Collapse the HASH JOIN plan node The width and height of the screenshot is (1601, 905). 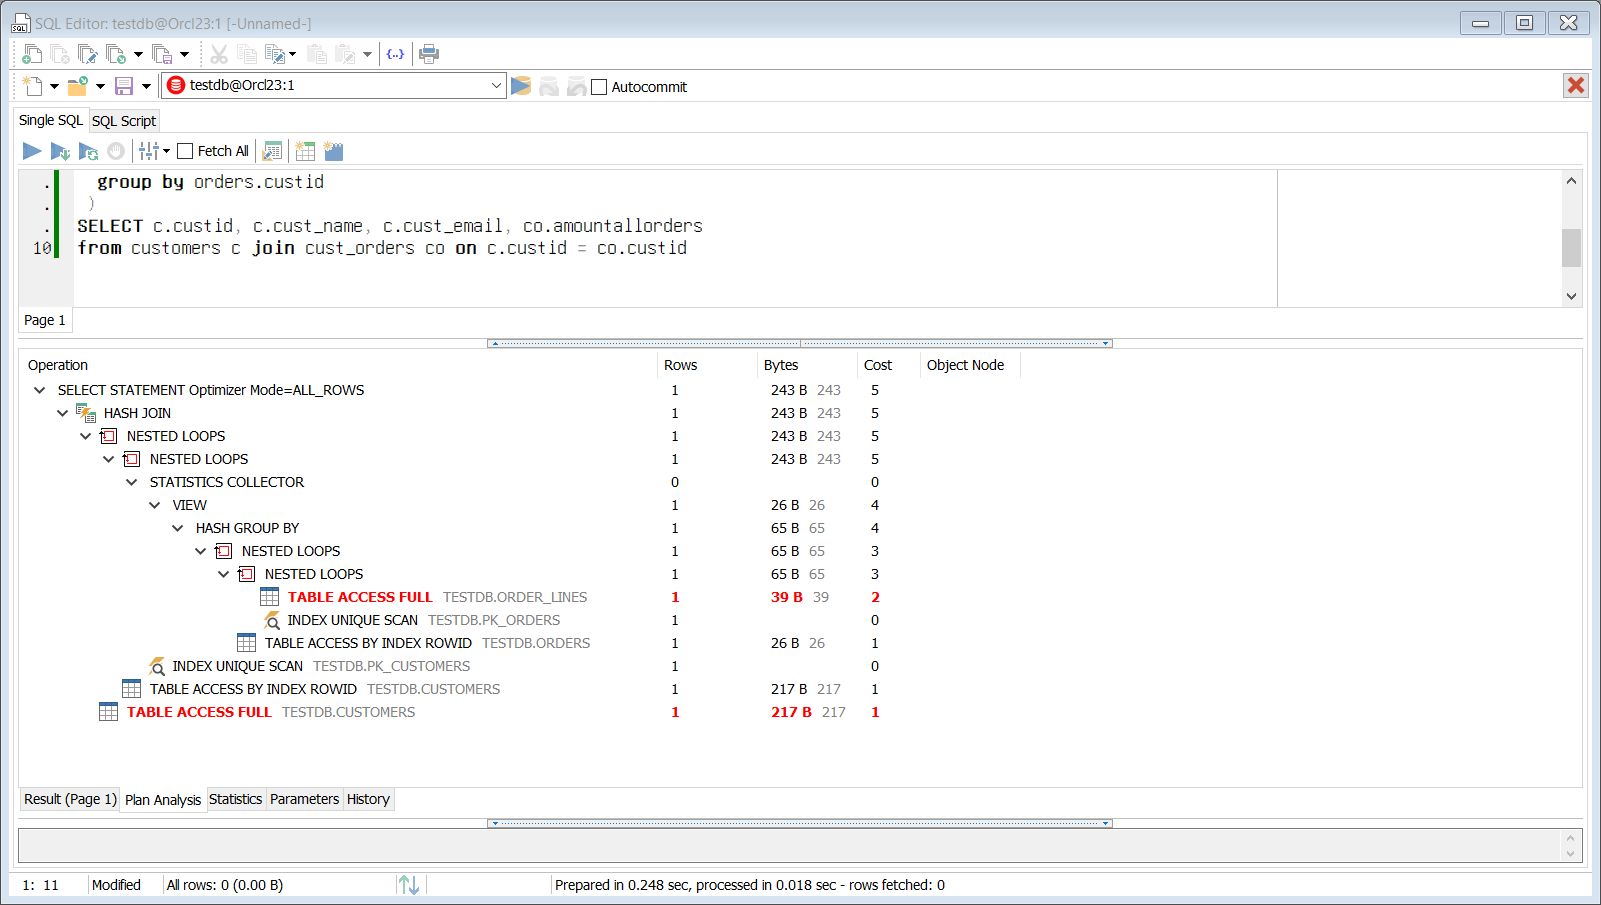pos(62,413)
